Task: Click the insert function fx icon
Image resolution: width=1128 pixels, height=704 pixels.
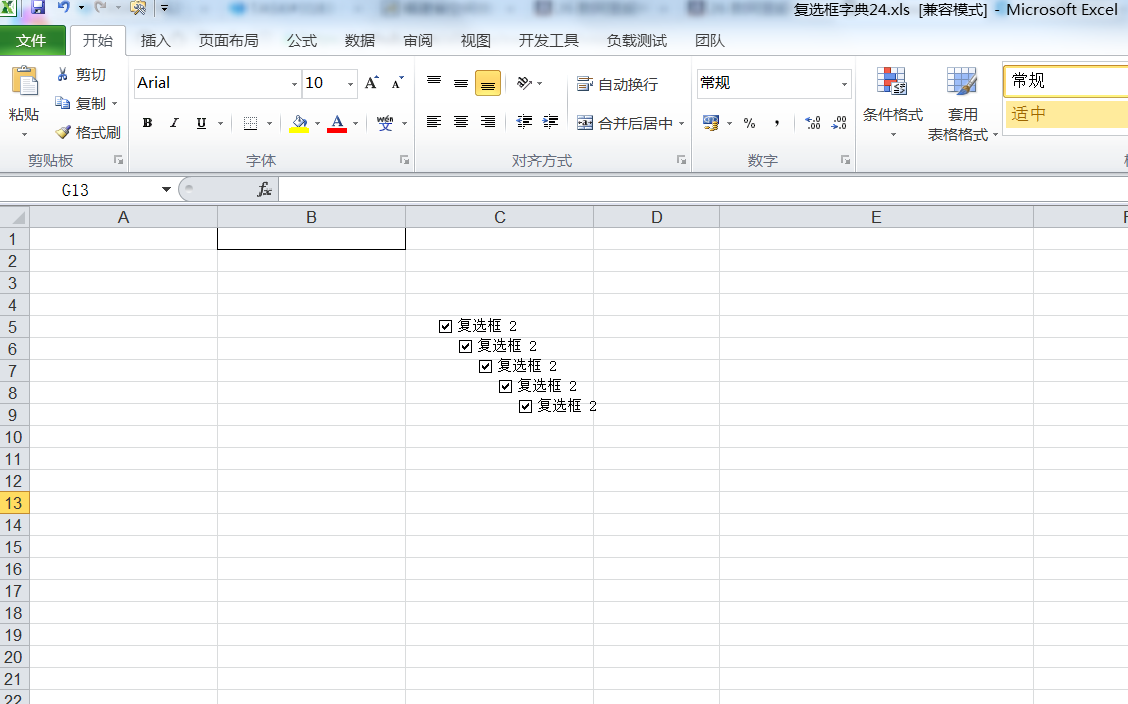Action: [x=264, y=190]
